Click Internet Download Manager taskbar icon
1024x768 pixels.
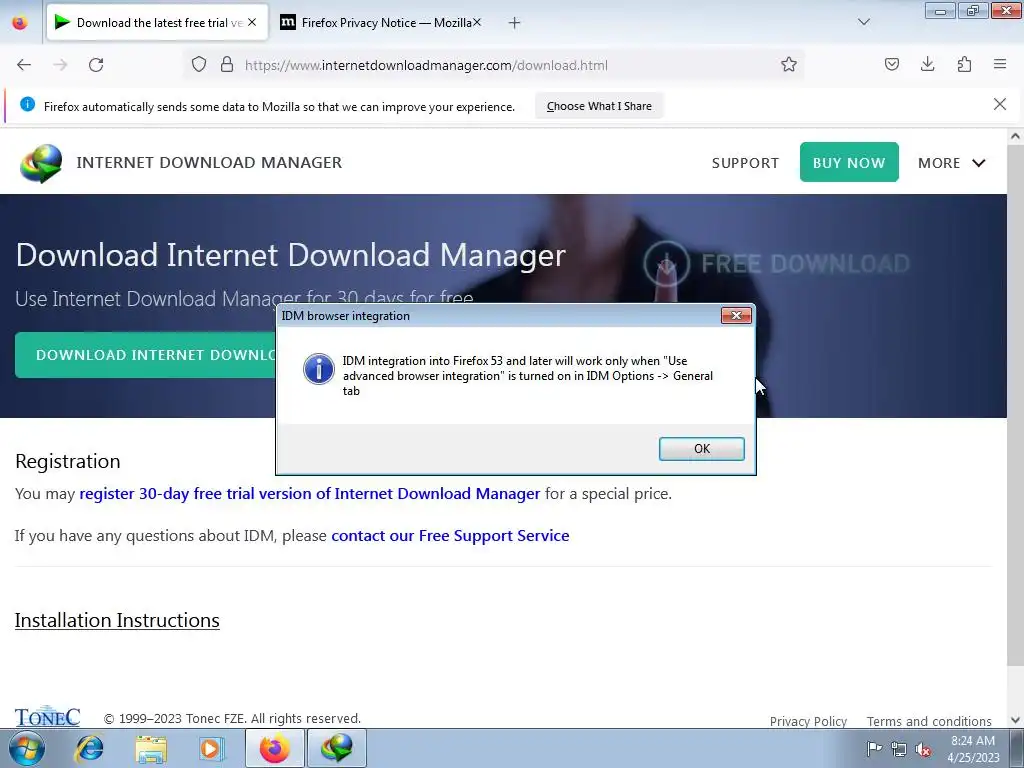(x=336, y=748)
